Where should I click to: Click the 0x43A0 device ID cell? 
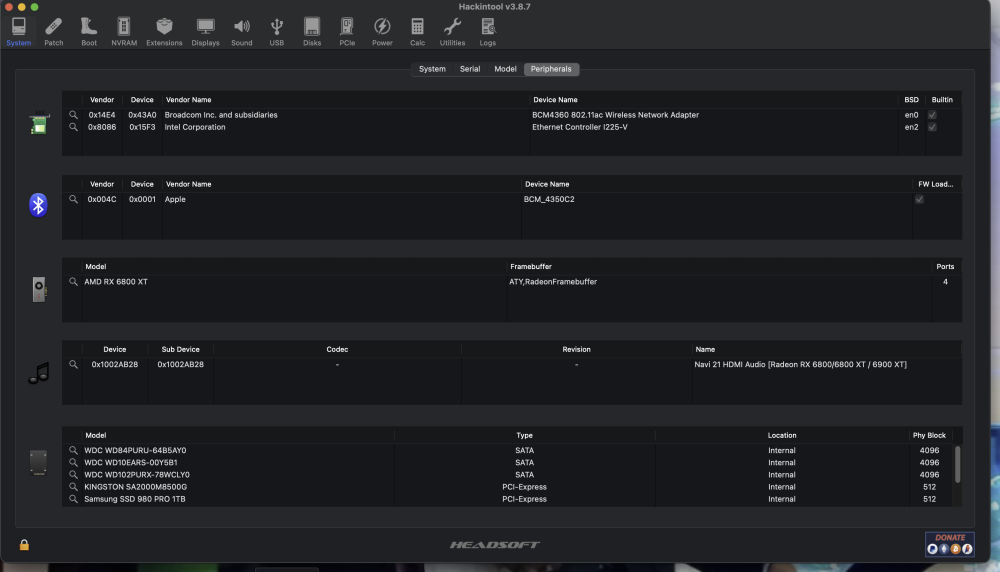[x=142, y=115]
